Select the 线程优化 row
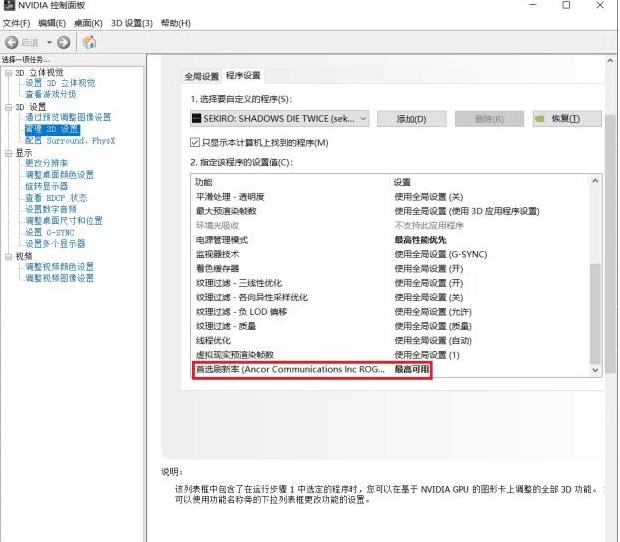The height and width of the screenshot is (542, 620). coord(390,340)
